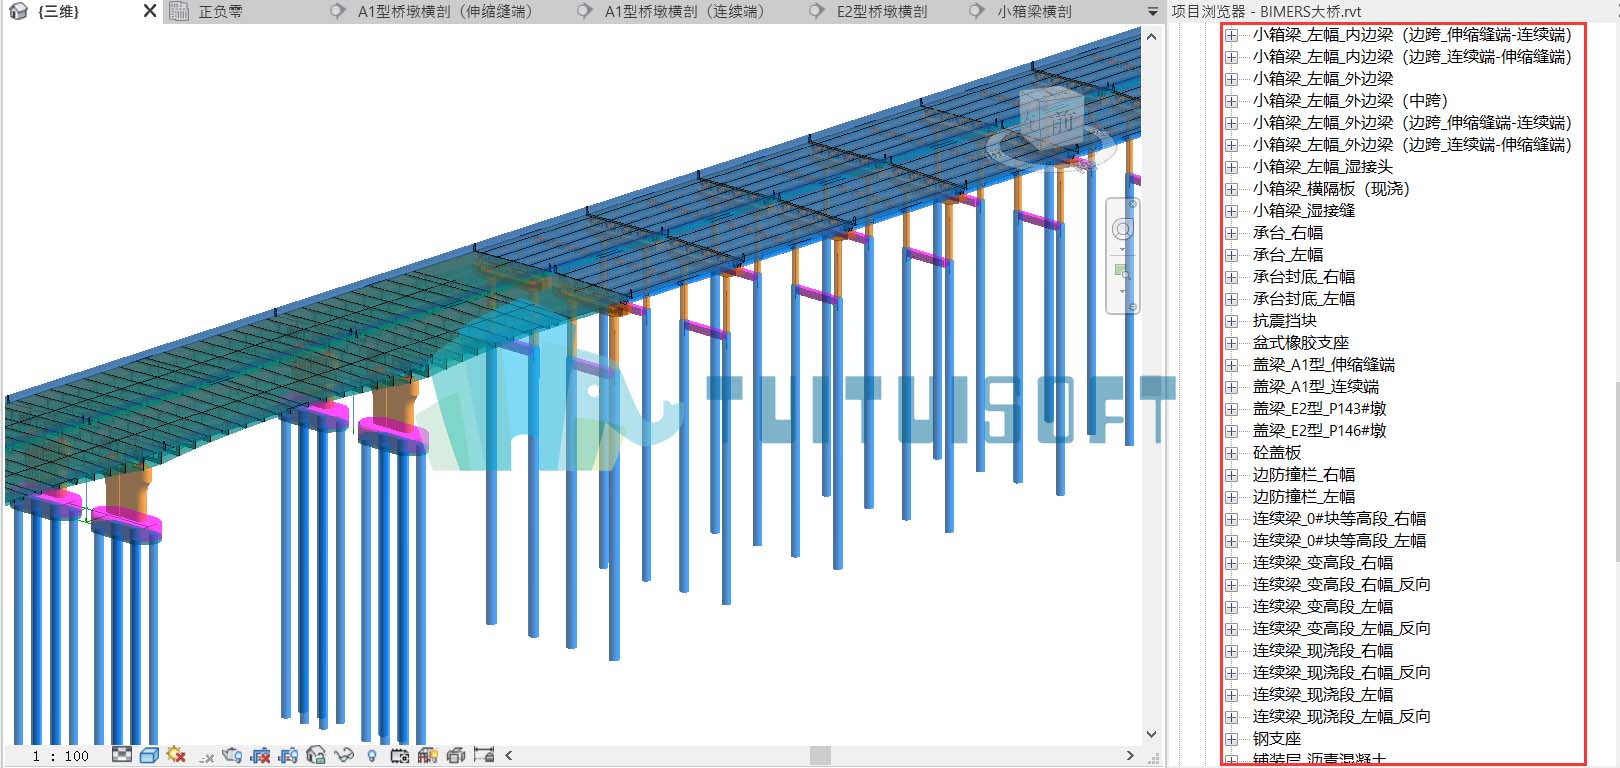Toggle Shadows icon in view control bar
1620x768 pixels.
pyautogui.click(x=206, y=756)
